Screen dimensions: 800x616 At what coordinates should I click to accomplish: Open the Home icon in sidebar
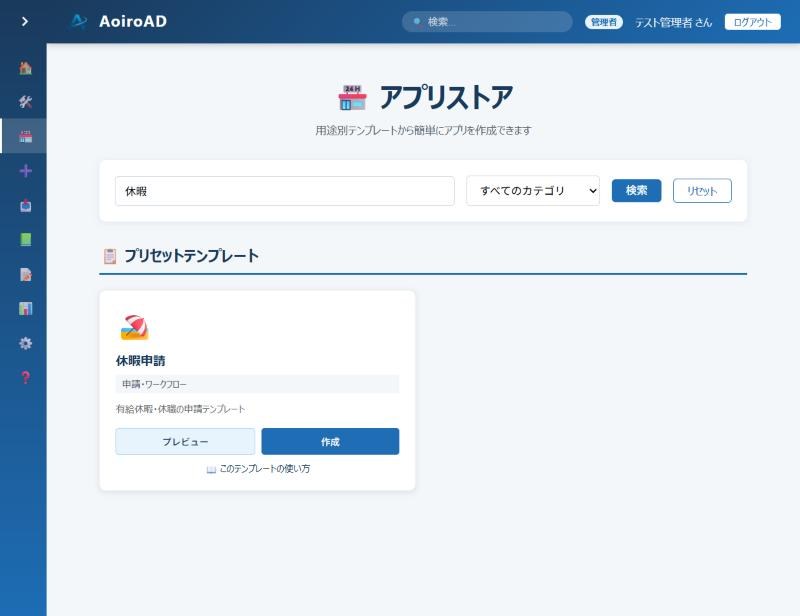(26, 67)
